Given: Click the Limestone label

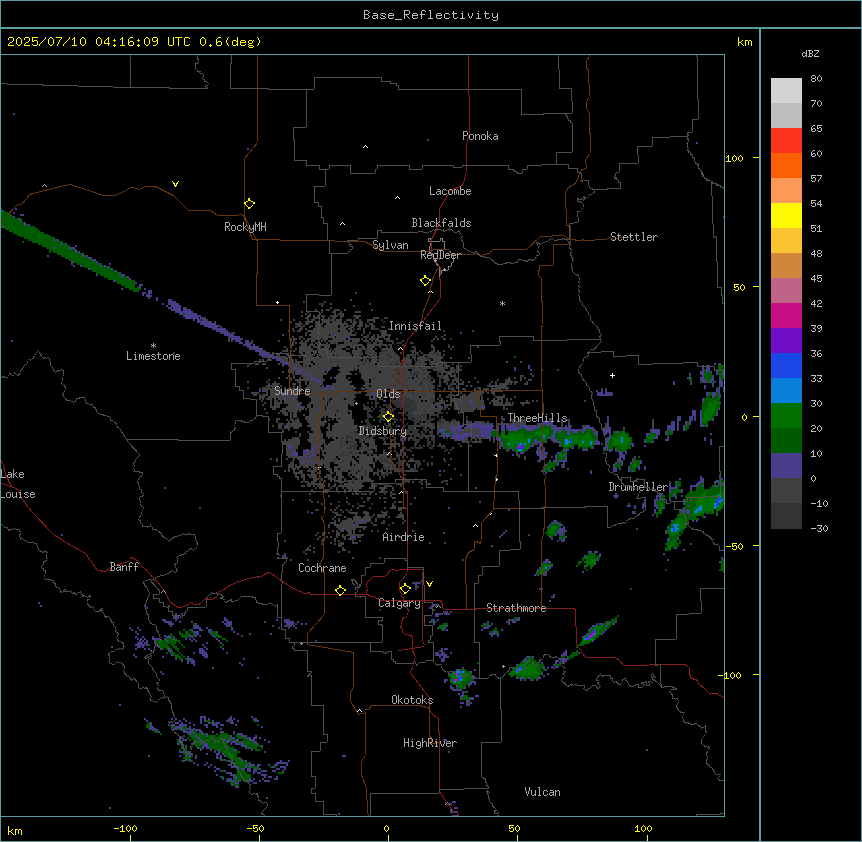Looking at the screenshot, I should [x=153, y=356].
